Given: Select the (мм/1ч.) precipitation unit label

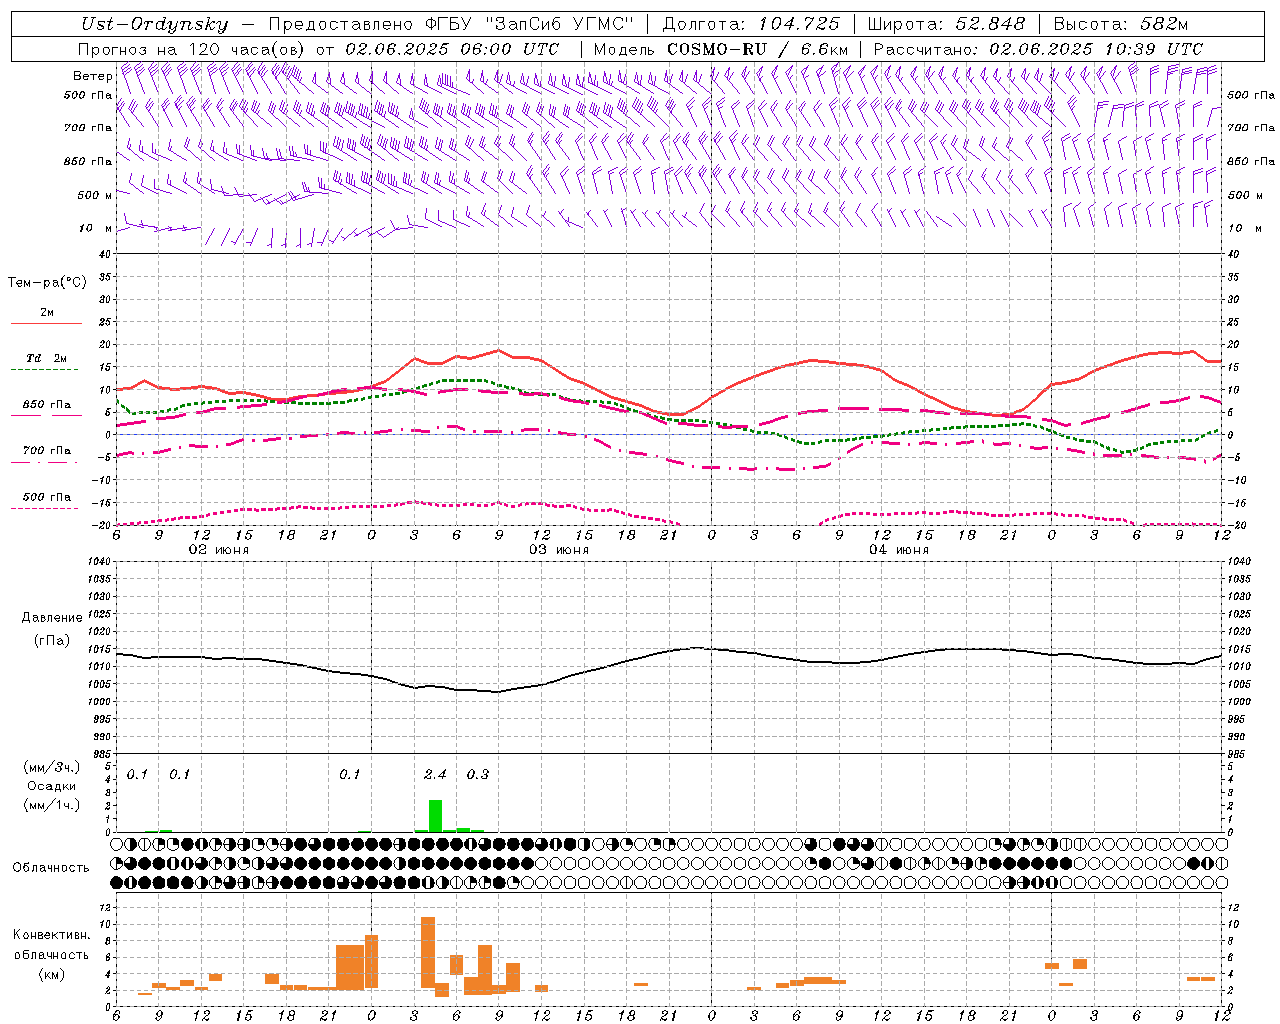Looking at the screenshot, I should click(52, 805).
